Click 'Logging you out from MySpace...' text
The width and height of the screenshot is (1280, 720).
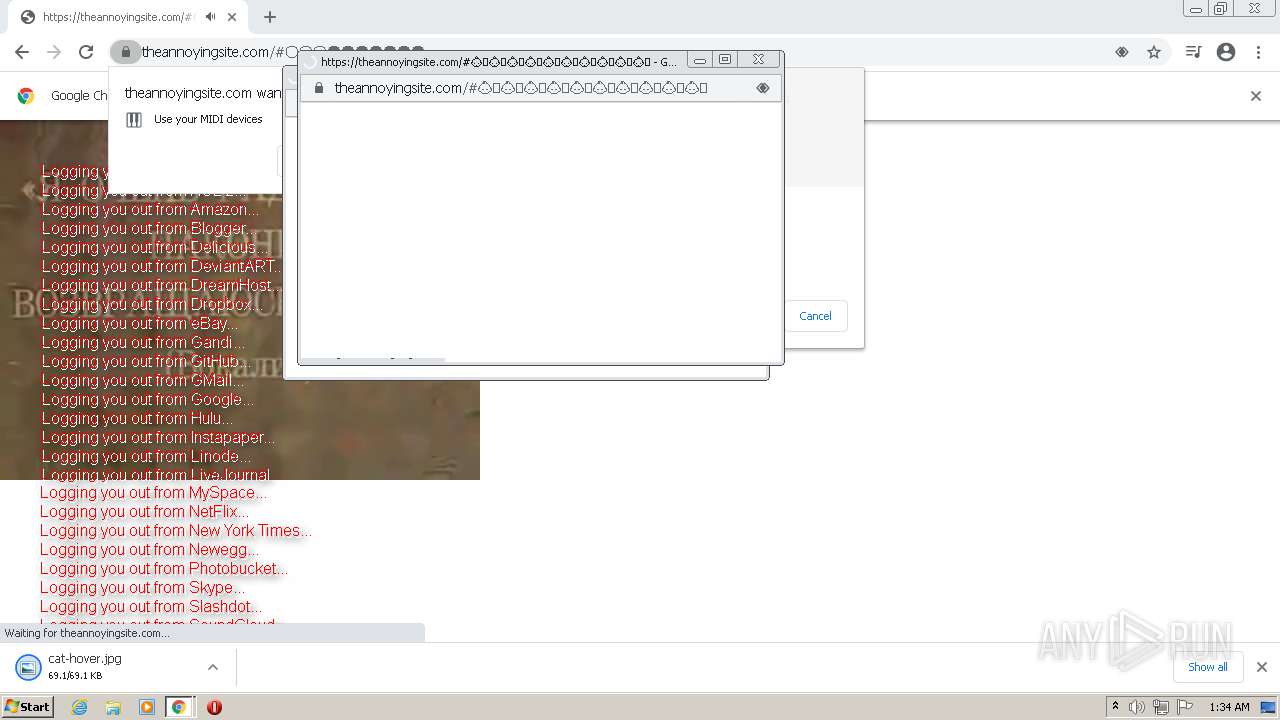click(153, 492)
